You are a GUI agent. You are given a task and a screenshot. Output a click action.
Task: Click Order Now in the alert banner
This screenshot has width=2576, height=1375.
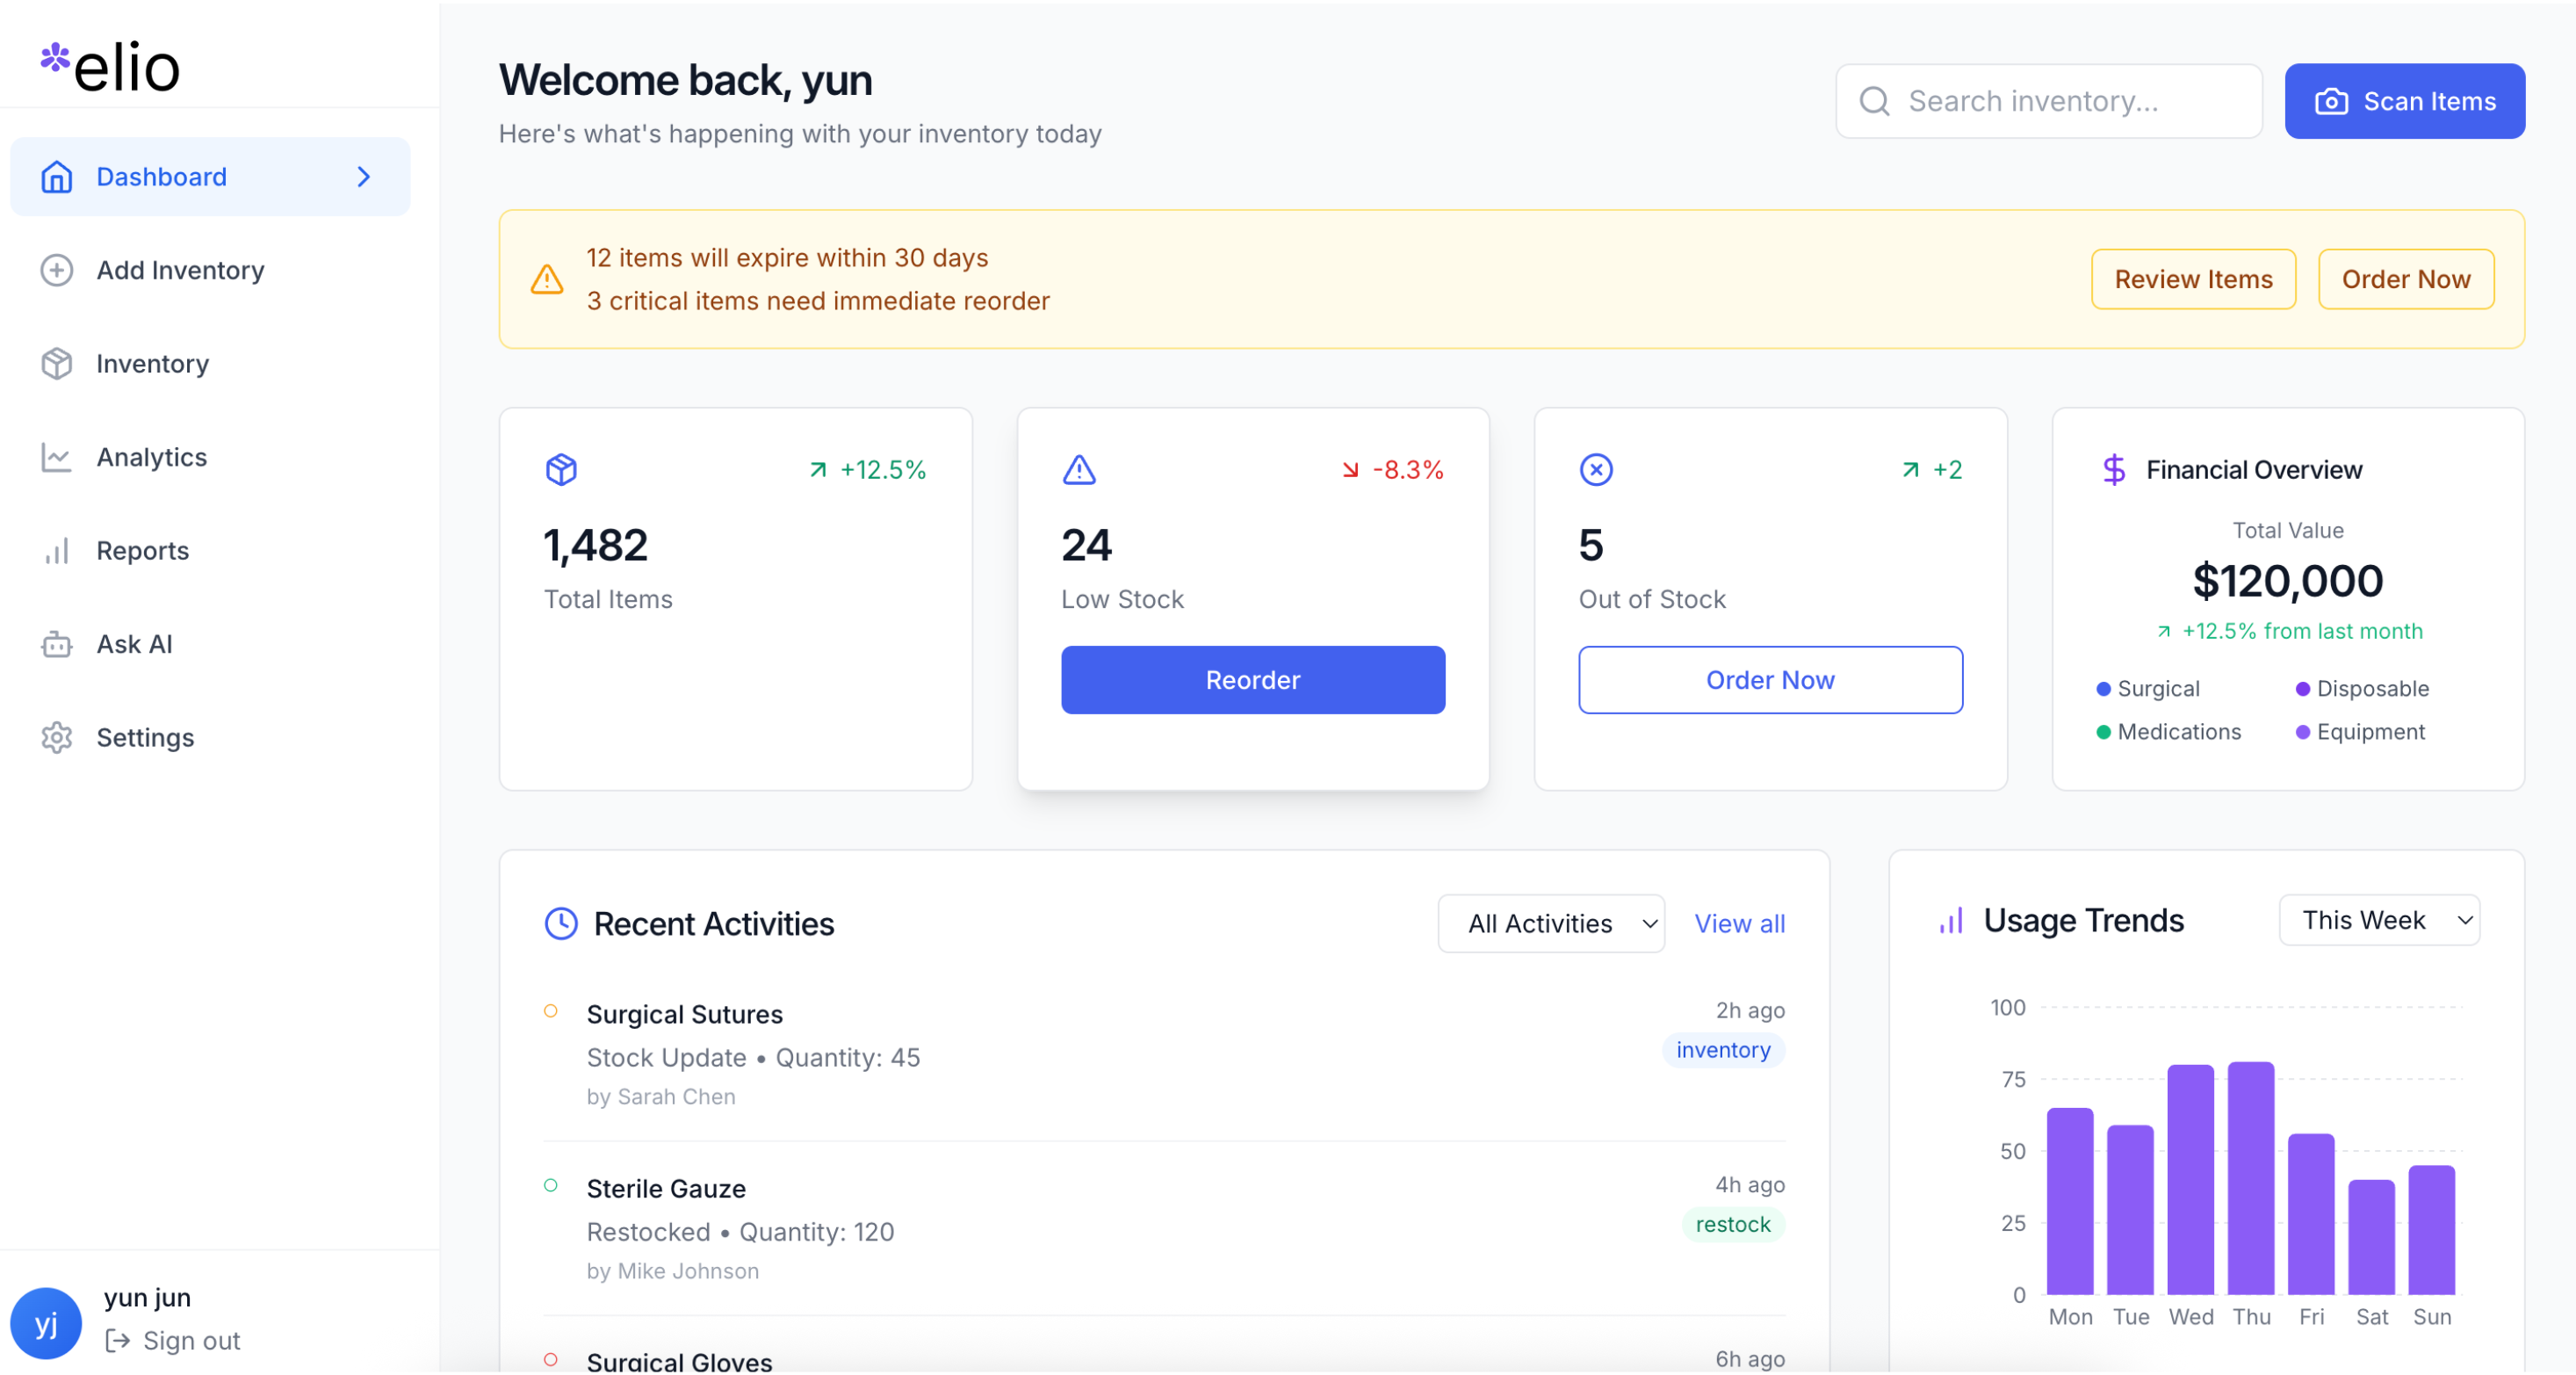click(2407, 279)
